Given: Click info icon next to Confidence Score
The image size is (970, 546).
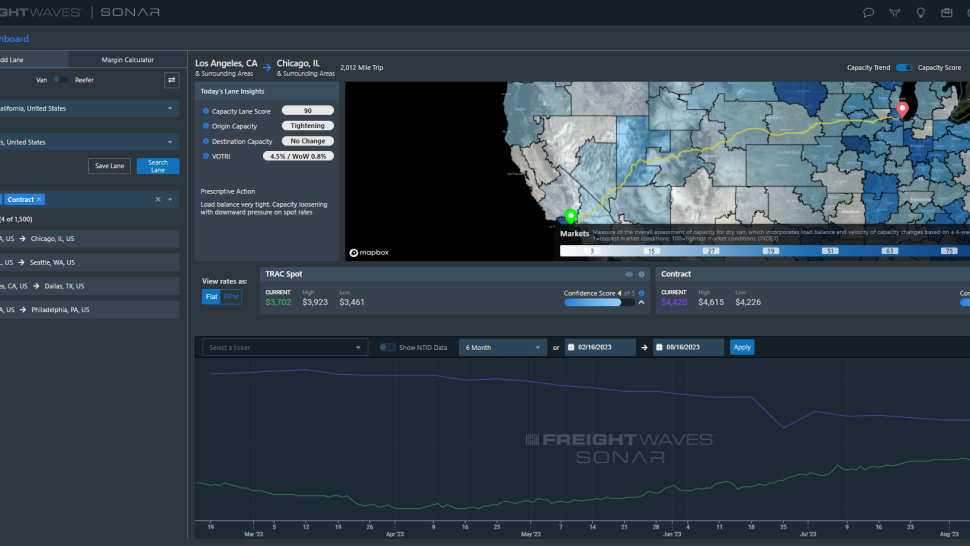Looking at the screenshot, I should pos(642,293).
